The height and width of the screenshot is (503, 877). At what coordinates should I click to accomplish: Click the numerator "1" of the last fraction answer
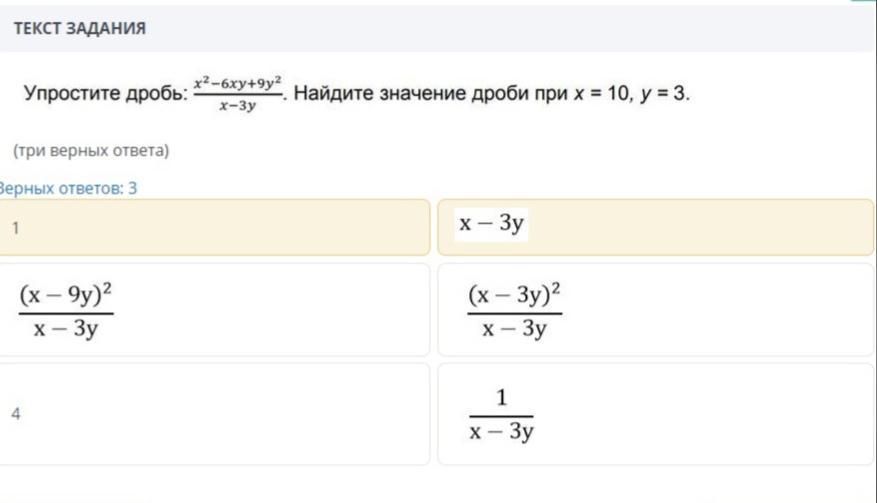click(x=501, y=398)
